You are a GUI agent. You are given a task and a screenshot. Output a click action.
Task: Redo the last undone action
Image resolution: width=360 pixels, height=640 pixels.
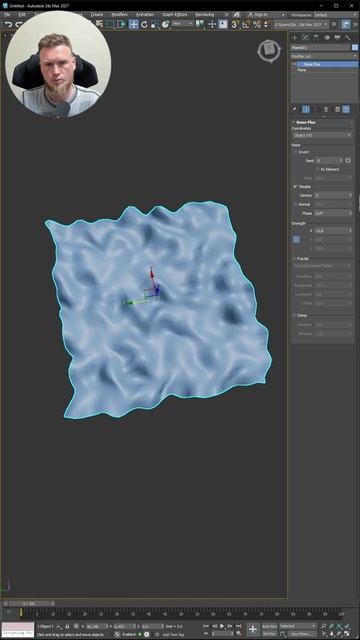18,25
